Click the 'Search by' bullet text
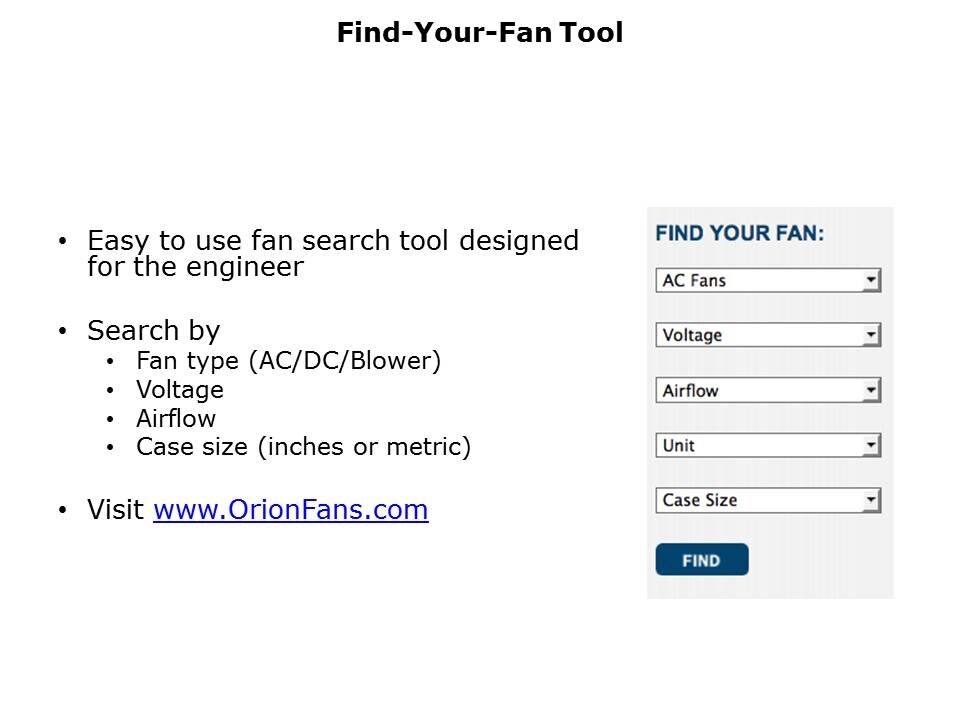 (x=153, y=331)
